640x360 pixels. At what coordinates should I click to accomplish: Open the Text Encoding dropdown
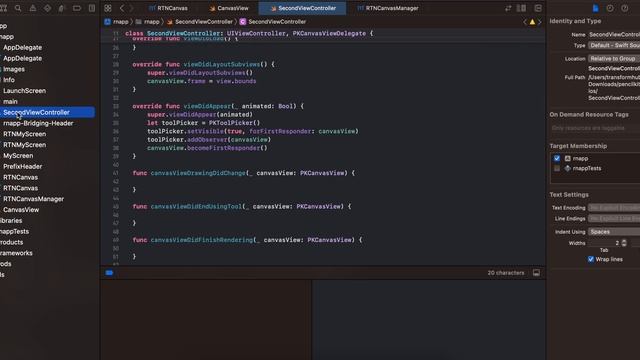(614, 208)
